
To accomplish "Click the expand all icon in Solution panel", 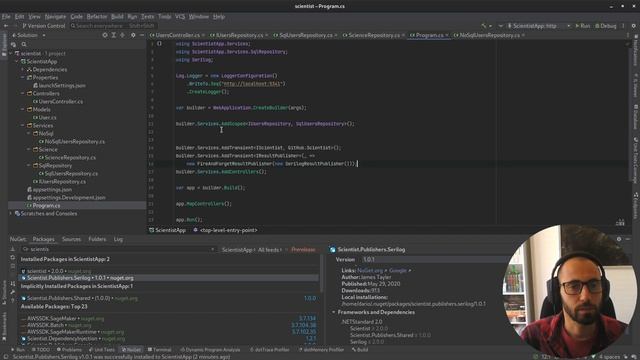I will [x=114, y=35].
